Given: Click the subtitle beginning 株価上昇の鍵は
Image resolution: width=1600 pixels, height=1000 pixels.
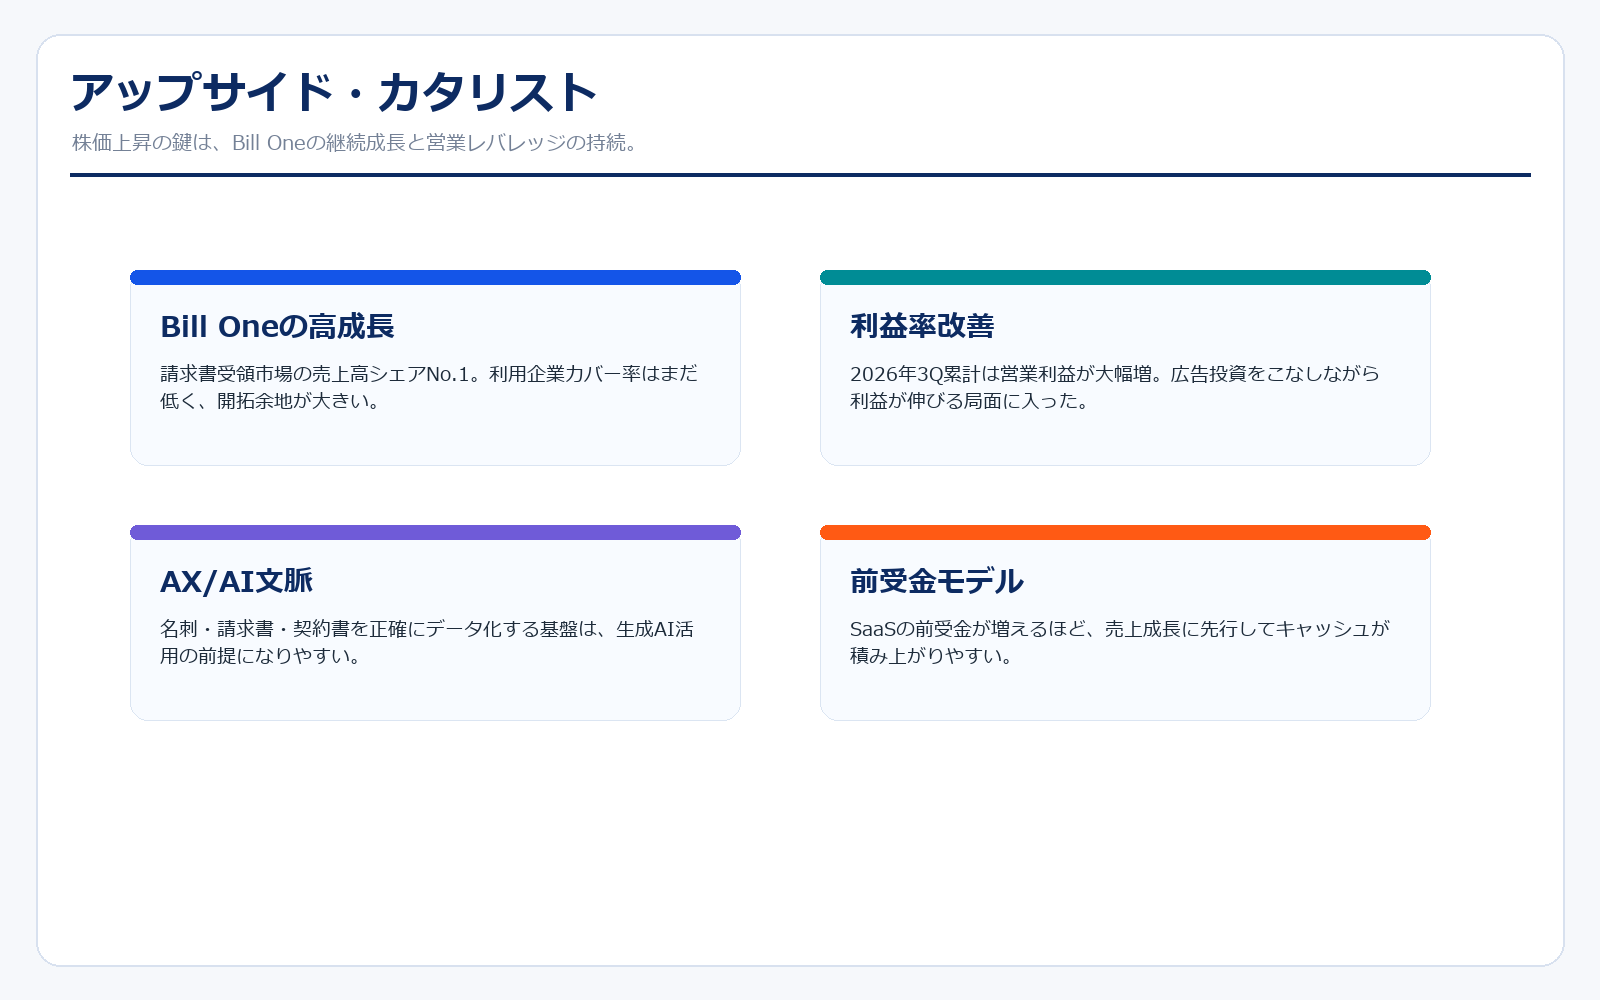Looking at the screenshot, I should pyautogui.click(x=355, y=142).
